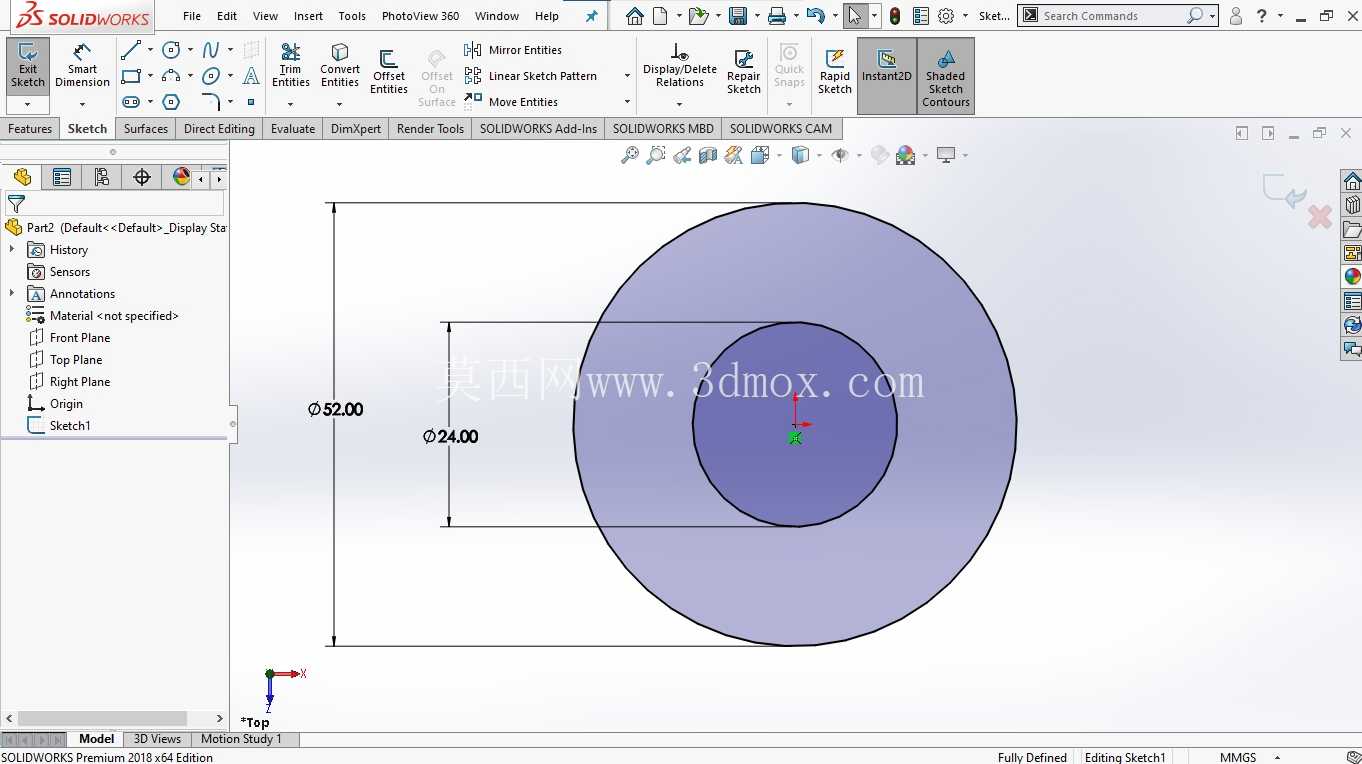
Task: Open the Display Style cube icon
Action: pyautogui.click(x=800, y=155)
